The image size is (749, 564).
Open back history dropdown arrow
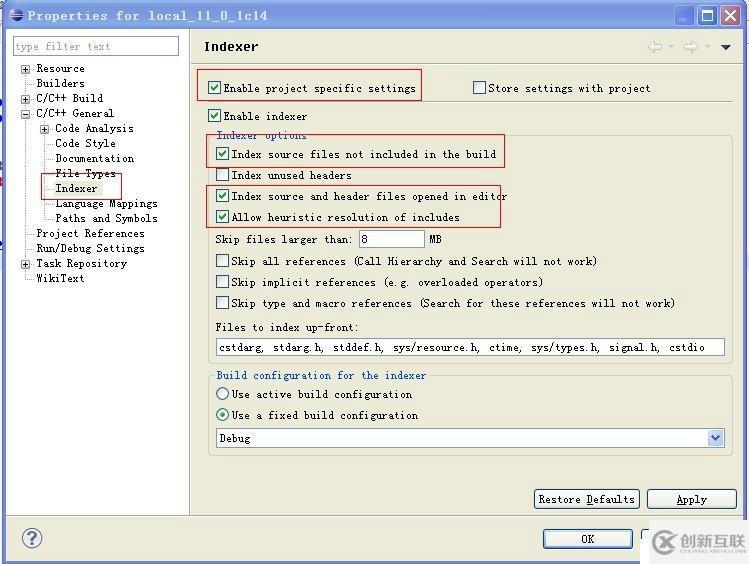(x=671, y=46)
